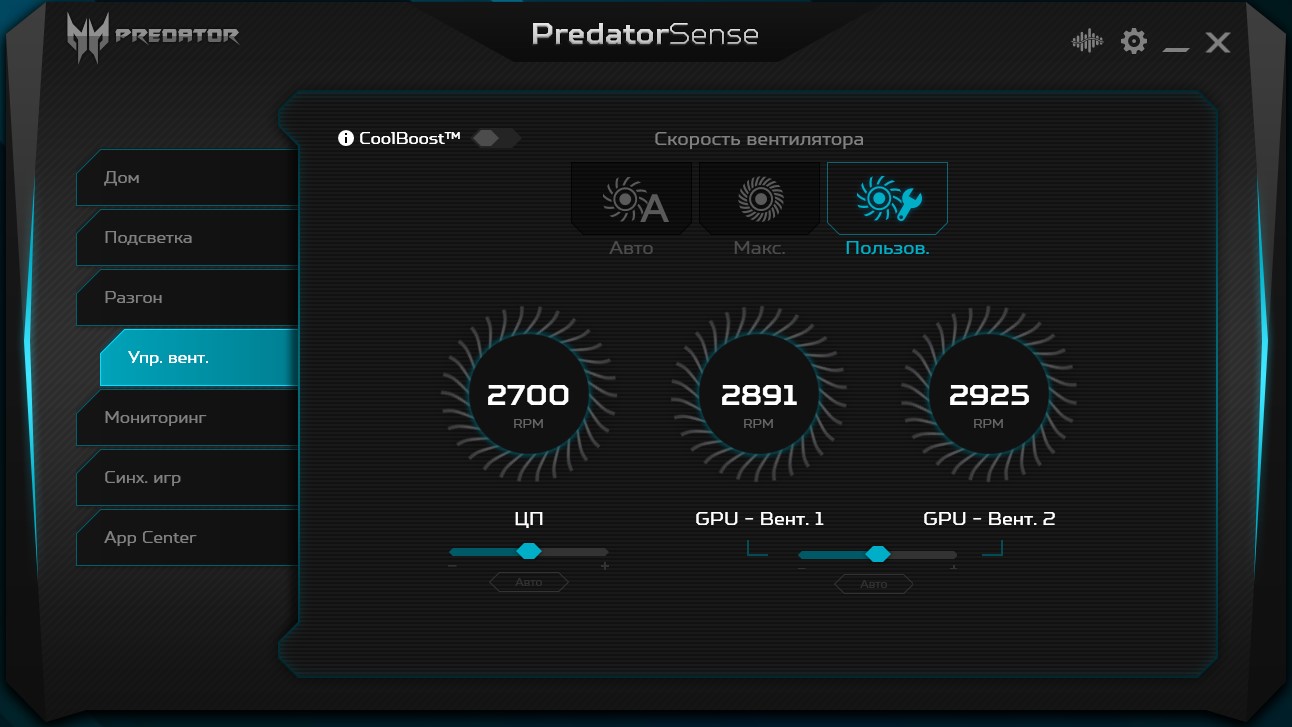The image size is (1292, 727).
Task: Select the Макс. fan speed mode icon
Action: point(760,198)
